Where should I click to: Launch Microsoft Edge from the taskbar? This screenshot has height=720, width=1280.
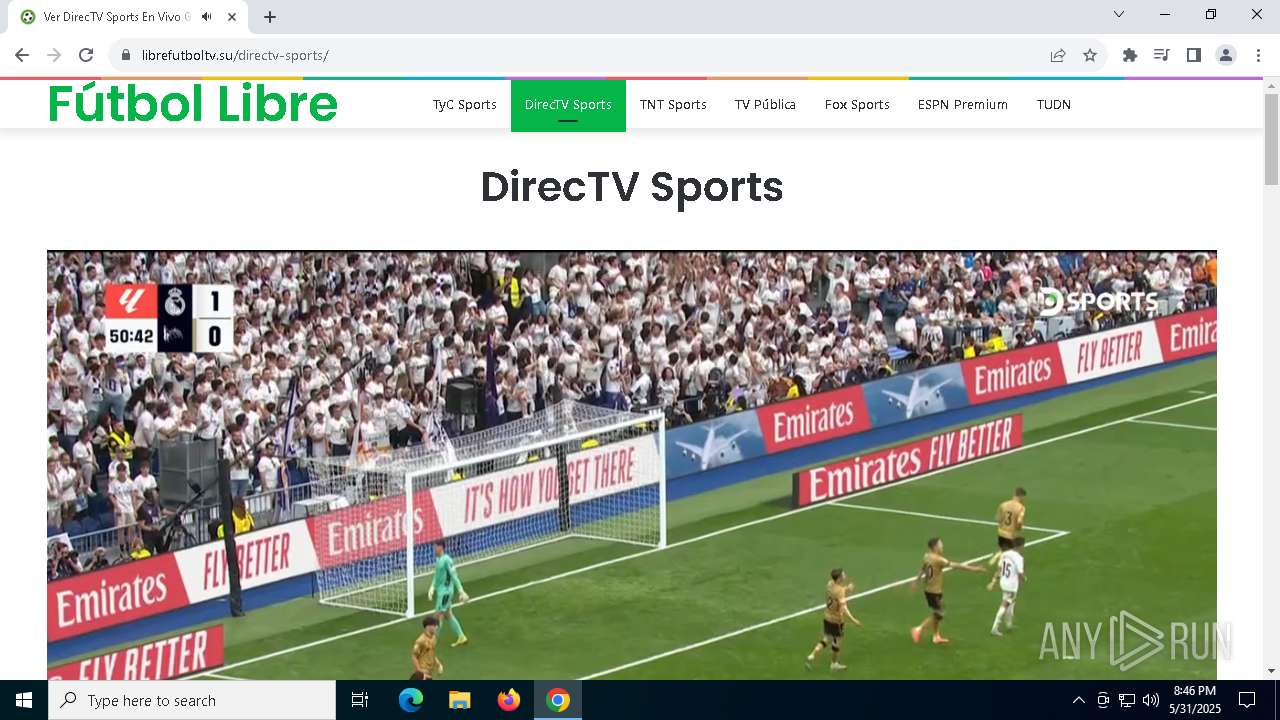pyautogui.click(x=411, y=700)
